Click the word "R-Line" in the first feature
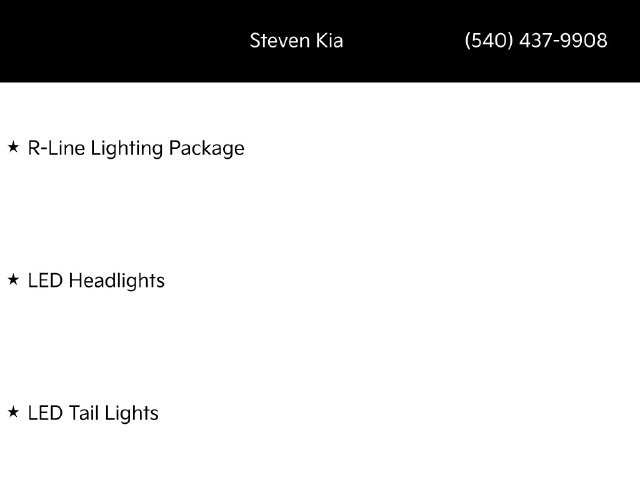This screenshot has height=480, width=640. 56,148
